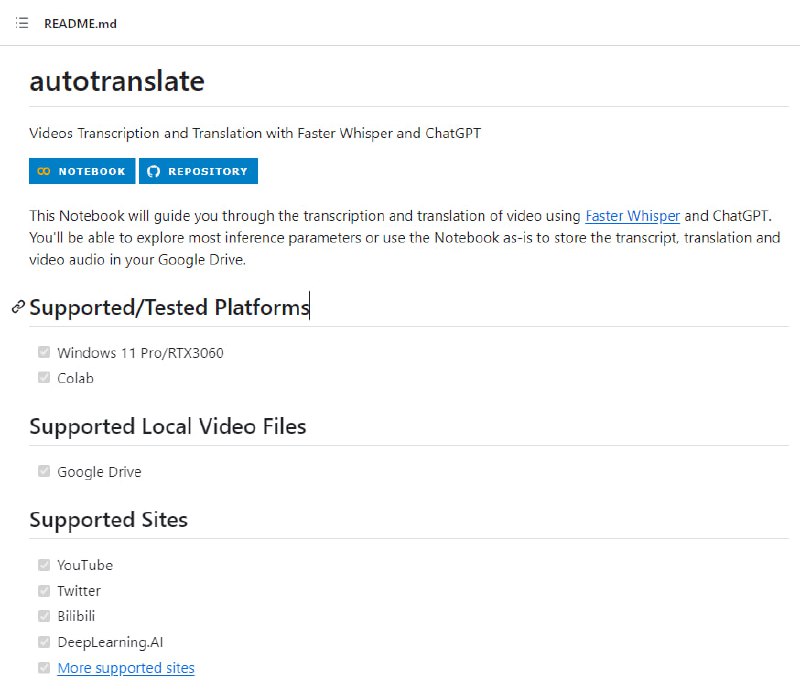Check the Bilibili checkbox
Image resolution: width=800 pixels, height=690 pixels.
pos(43,616)
